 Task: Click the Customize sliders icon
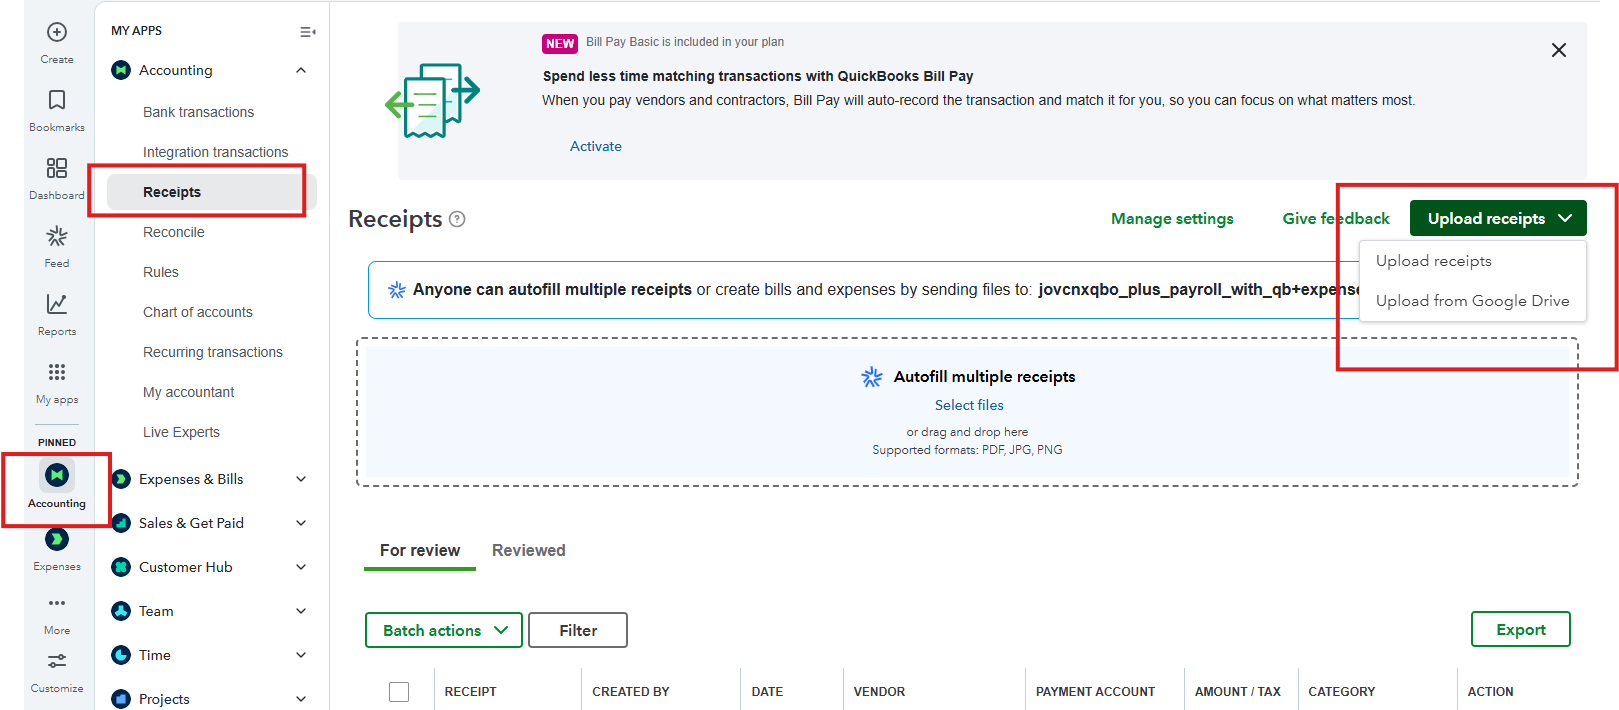coord(57,662)
